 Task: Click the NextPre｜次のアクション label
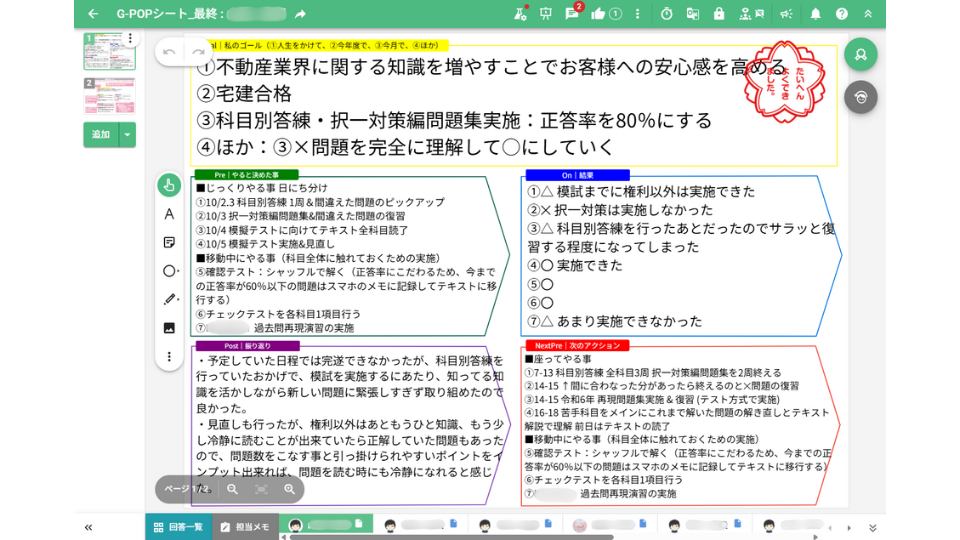pyautogui.click(x=577, y=346)
